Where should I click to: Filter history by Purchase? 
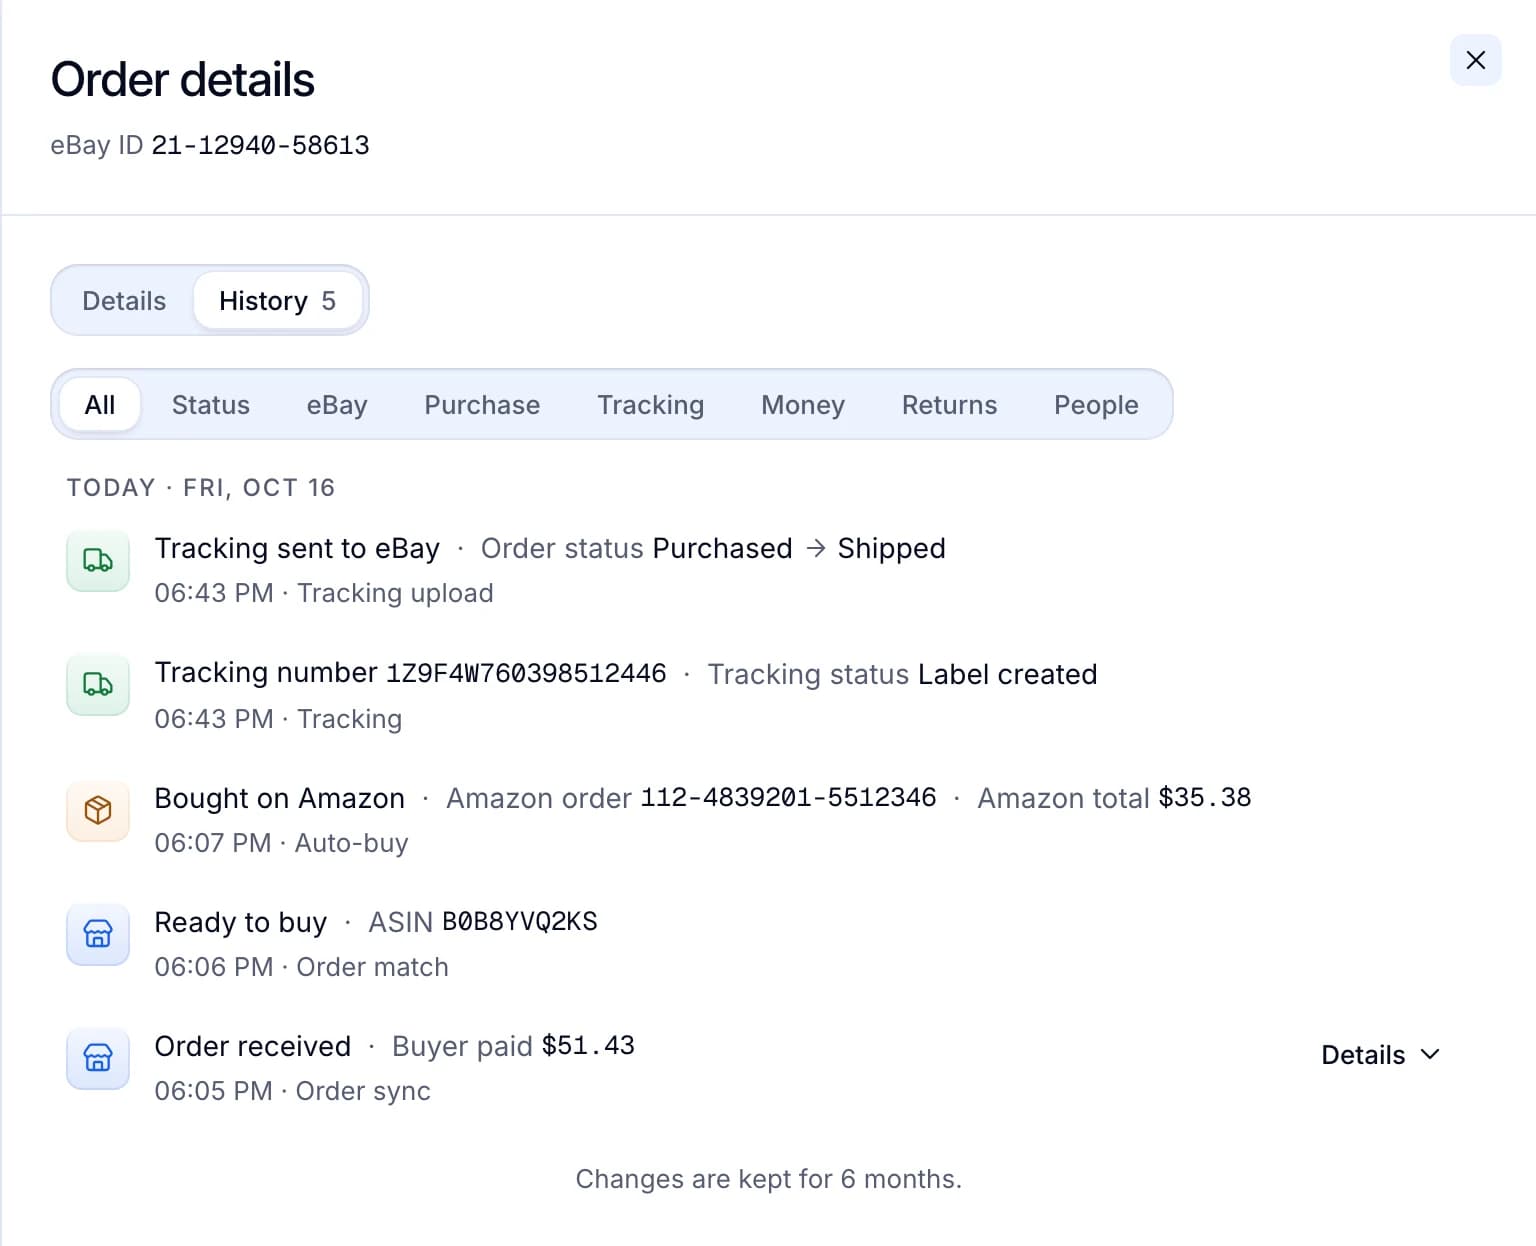[482, 405]
